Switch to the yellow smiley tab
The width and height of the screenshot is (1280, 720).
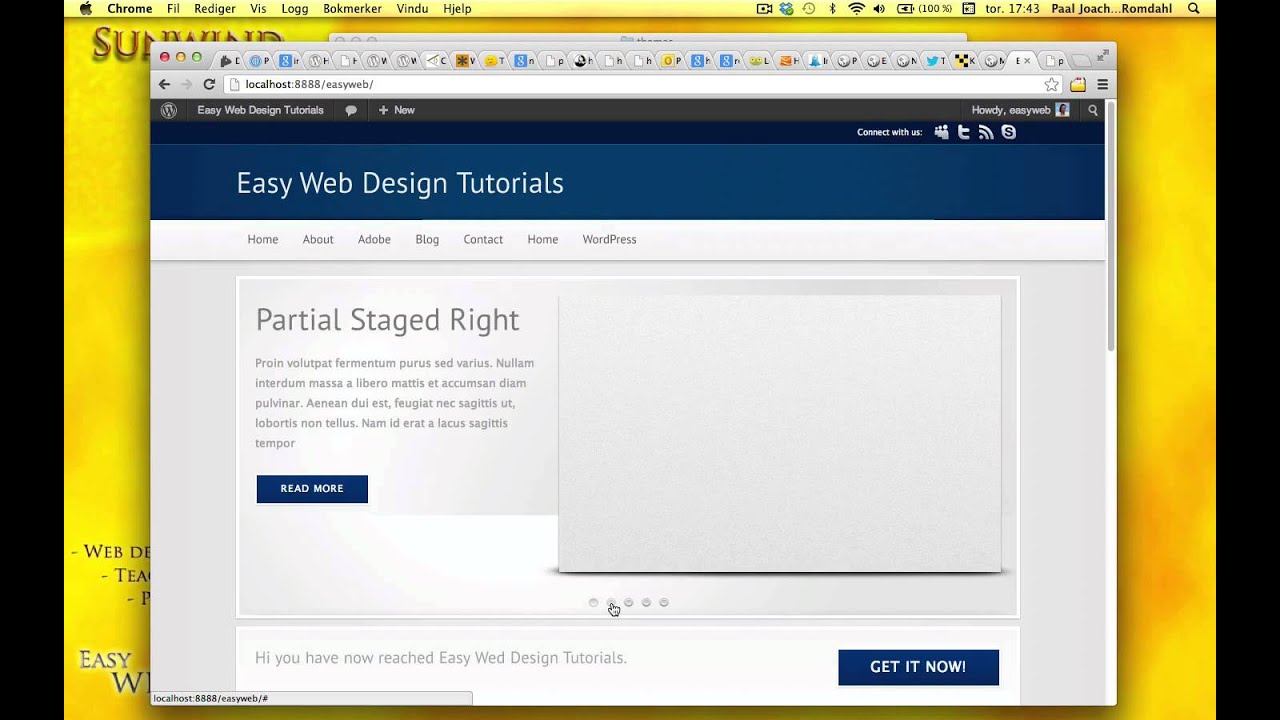494,60
